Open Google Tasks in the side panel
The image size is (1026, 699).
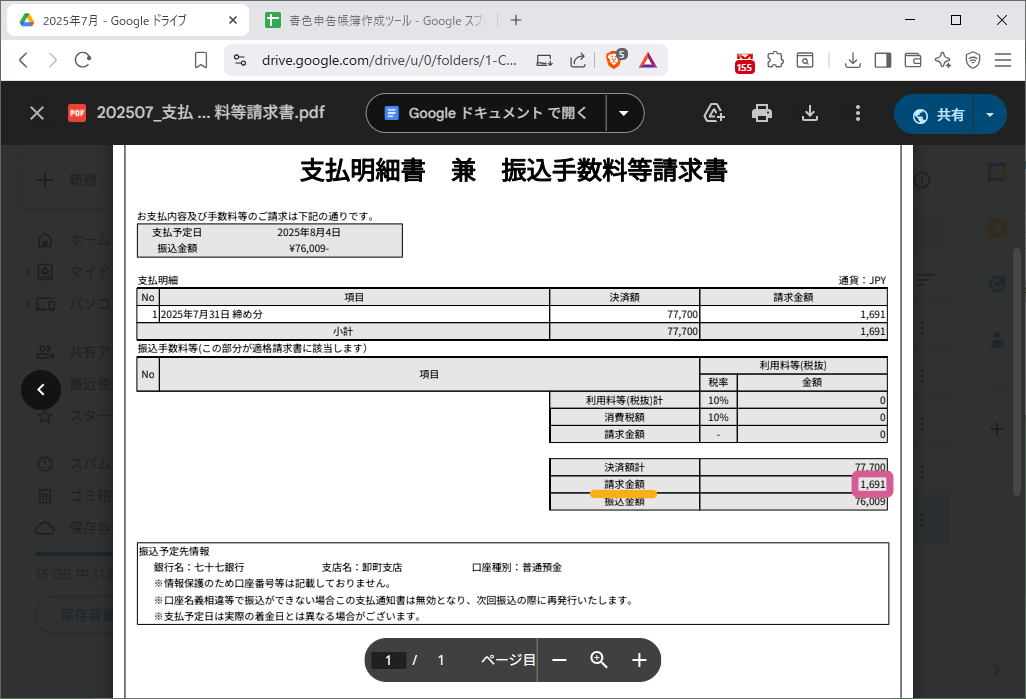[x=994, y=283]
